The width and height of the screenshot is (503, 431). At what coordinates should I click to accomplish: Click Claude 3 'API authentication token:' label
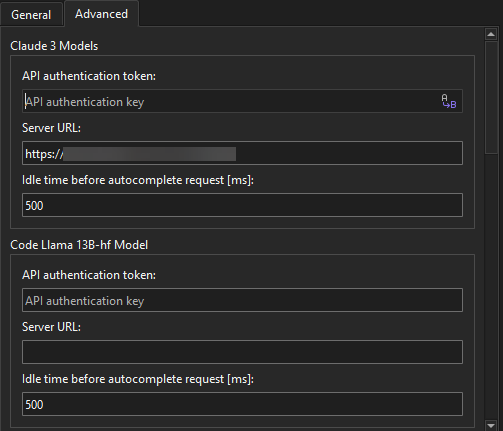(89, 76)
